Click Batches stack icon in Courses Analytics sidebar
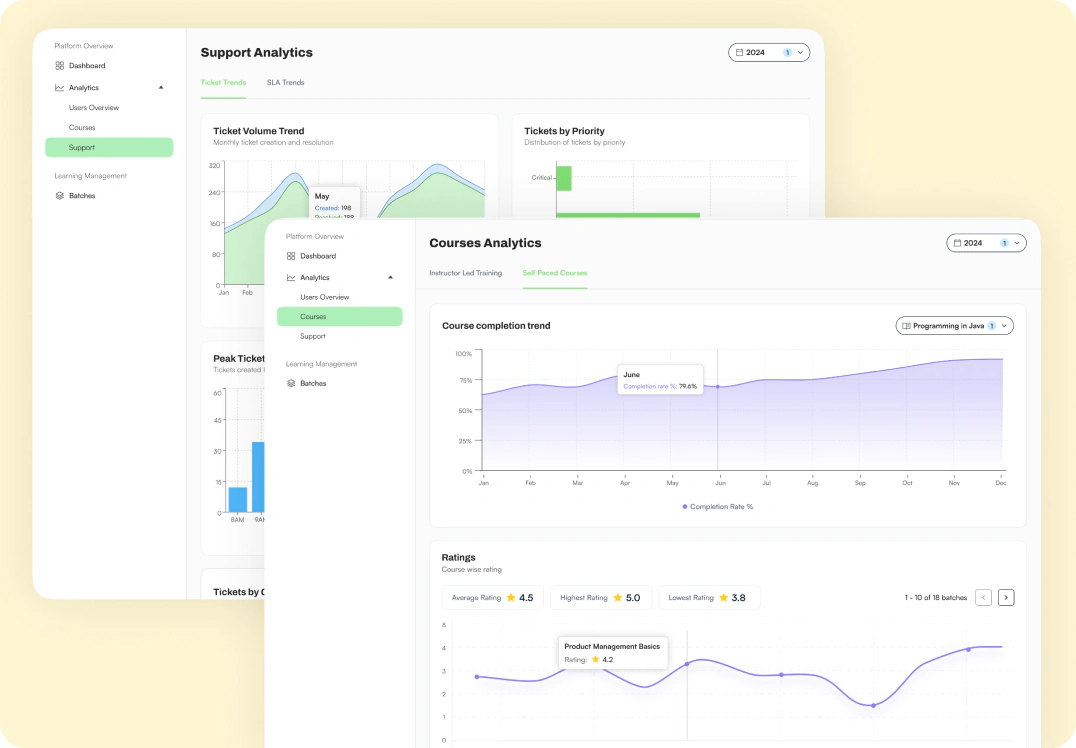 (291, 384)
